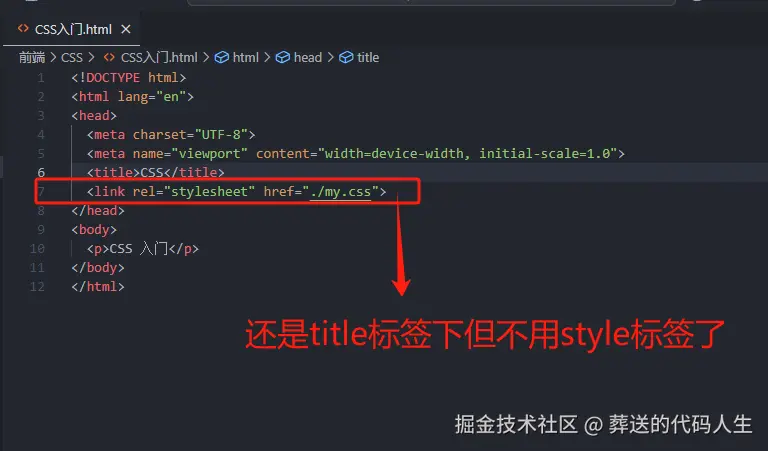The image size is (768, 451).
Task: Click the html file icon in breadcrumb
Action: tap(109, 58)
